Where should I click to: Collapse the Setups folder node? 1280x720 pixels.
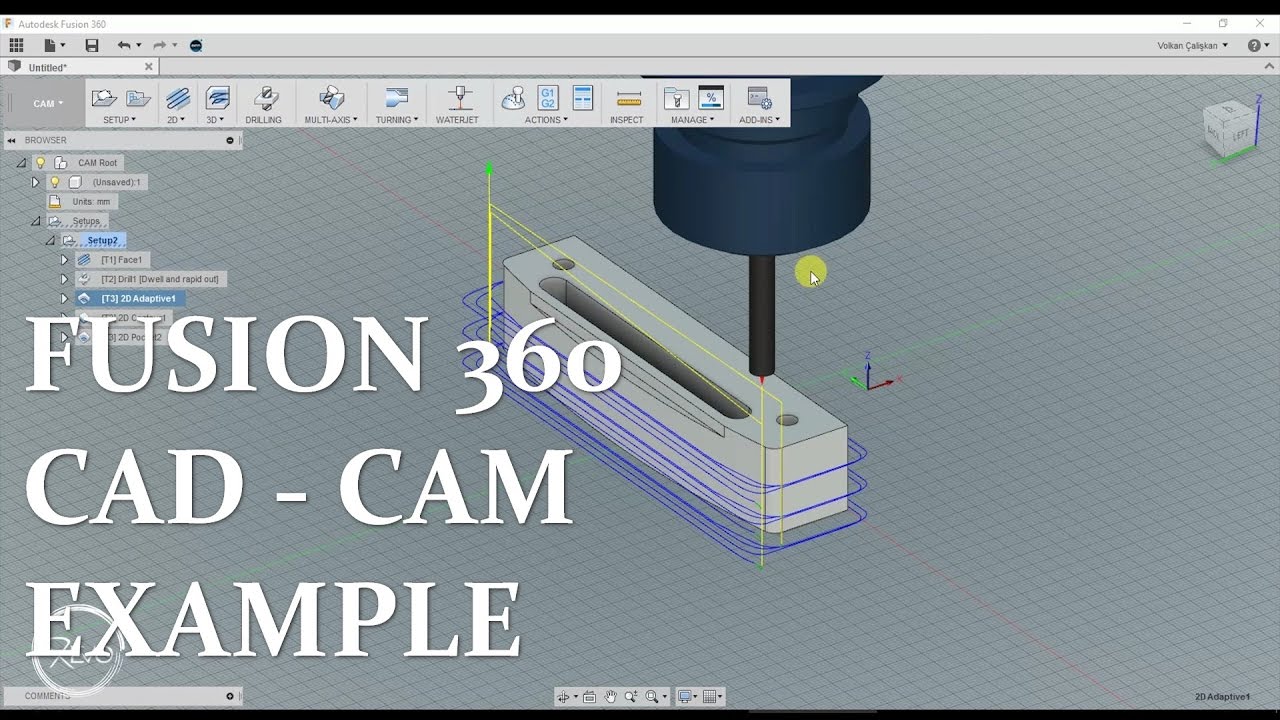click(x=36, y=221)
